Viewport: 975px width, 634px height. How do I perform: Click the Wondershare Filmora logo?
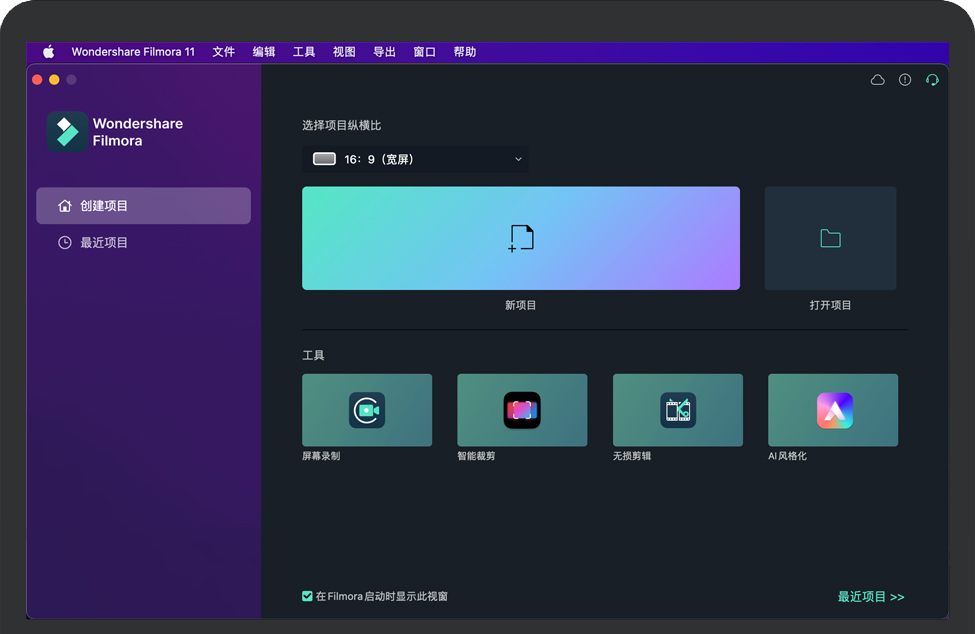(67, 132)
